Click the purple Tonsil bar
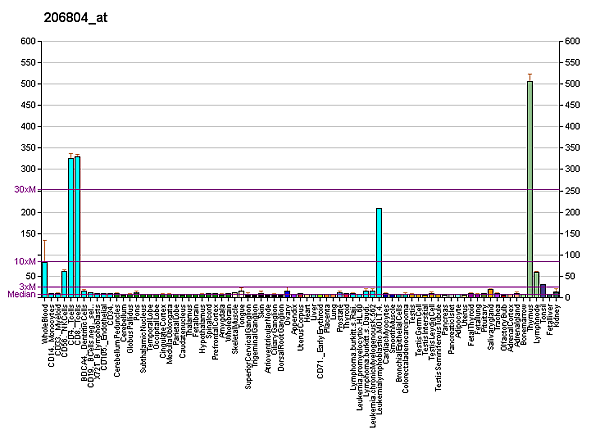 click(543, 291)
